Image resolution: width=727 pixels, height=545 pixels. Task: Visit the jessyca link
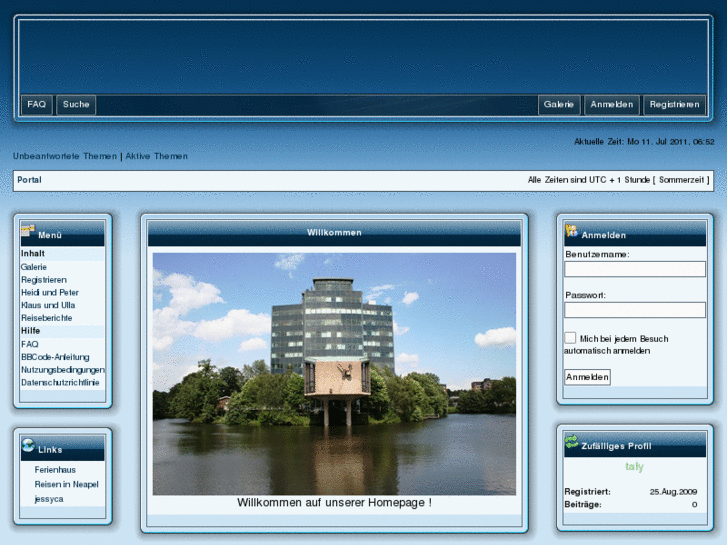point(49,499)
